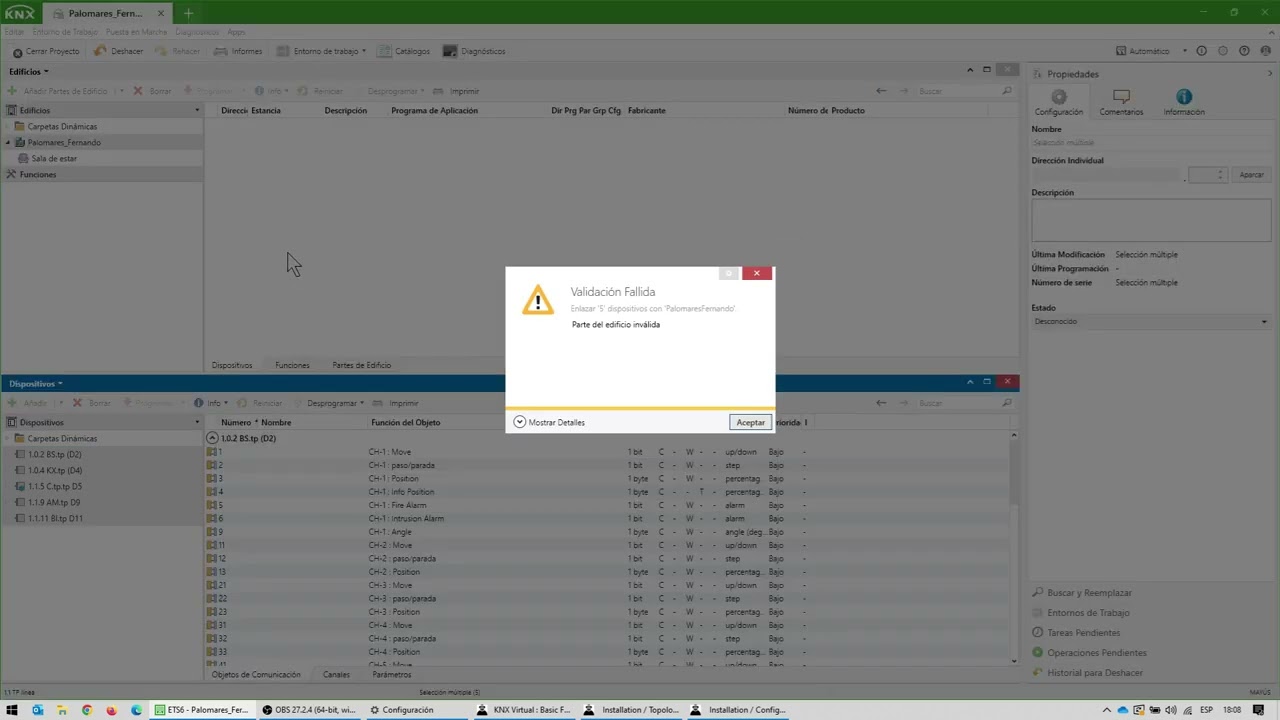Image resolution: width=1280 pixels, height=720 pixels.
Task: Select device 1.1.9 AM.tp D9
Action: click(x=54, y=502)
